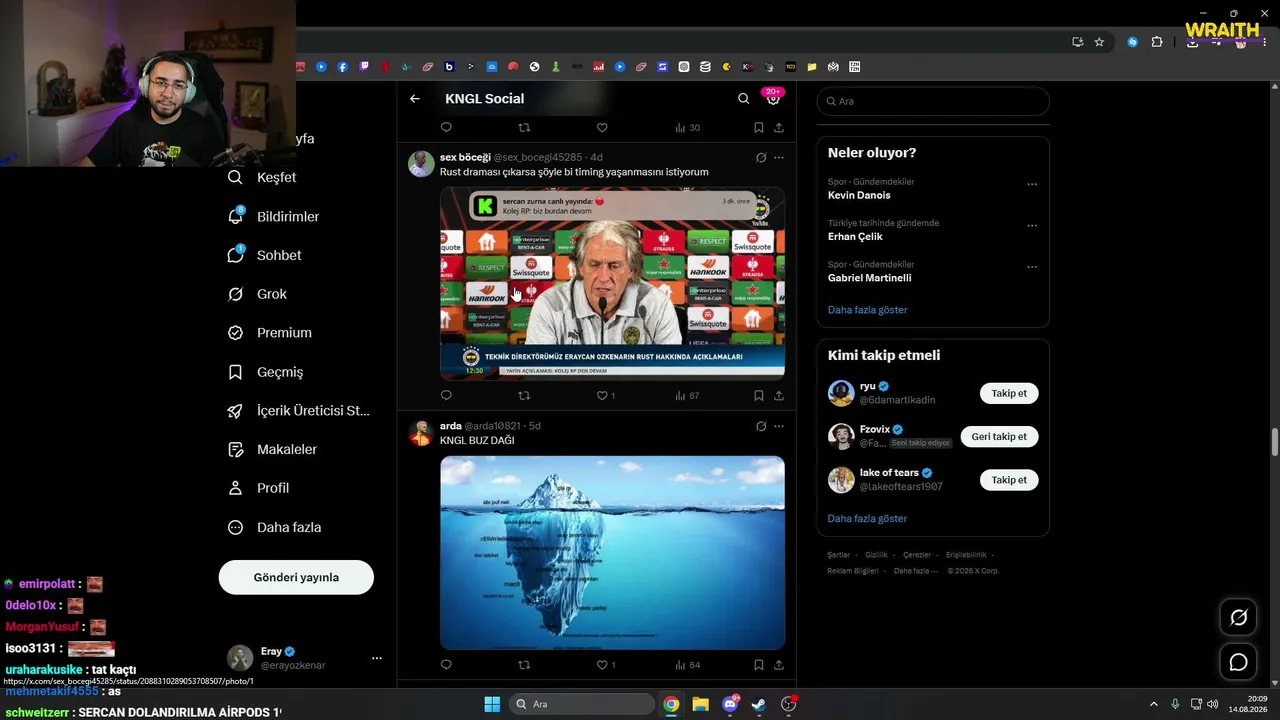This screenshot has height=720, width=1280.
Task: Click the Windows taskbar Ara search box
Action: (x=582, y=704)
